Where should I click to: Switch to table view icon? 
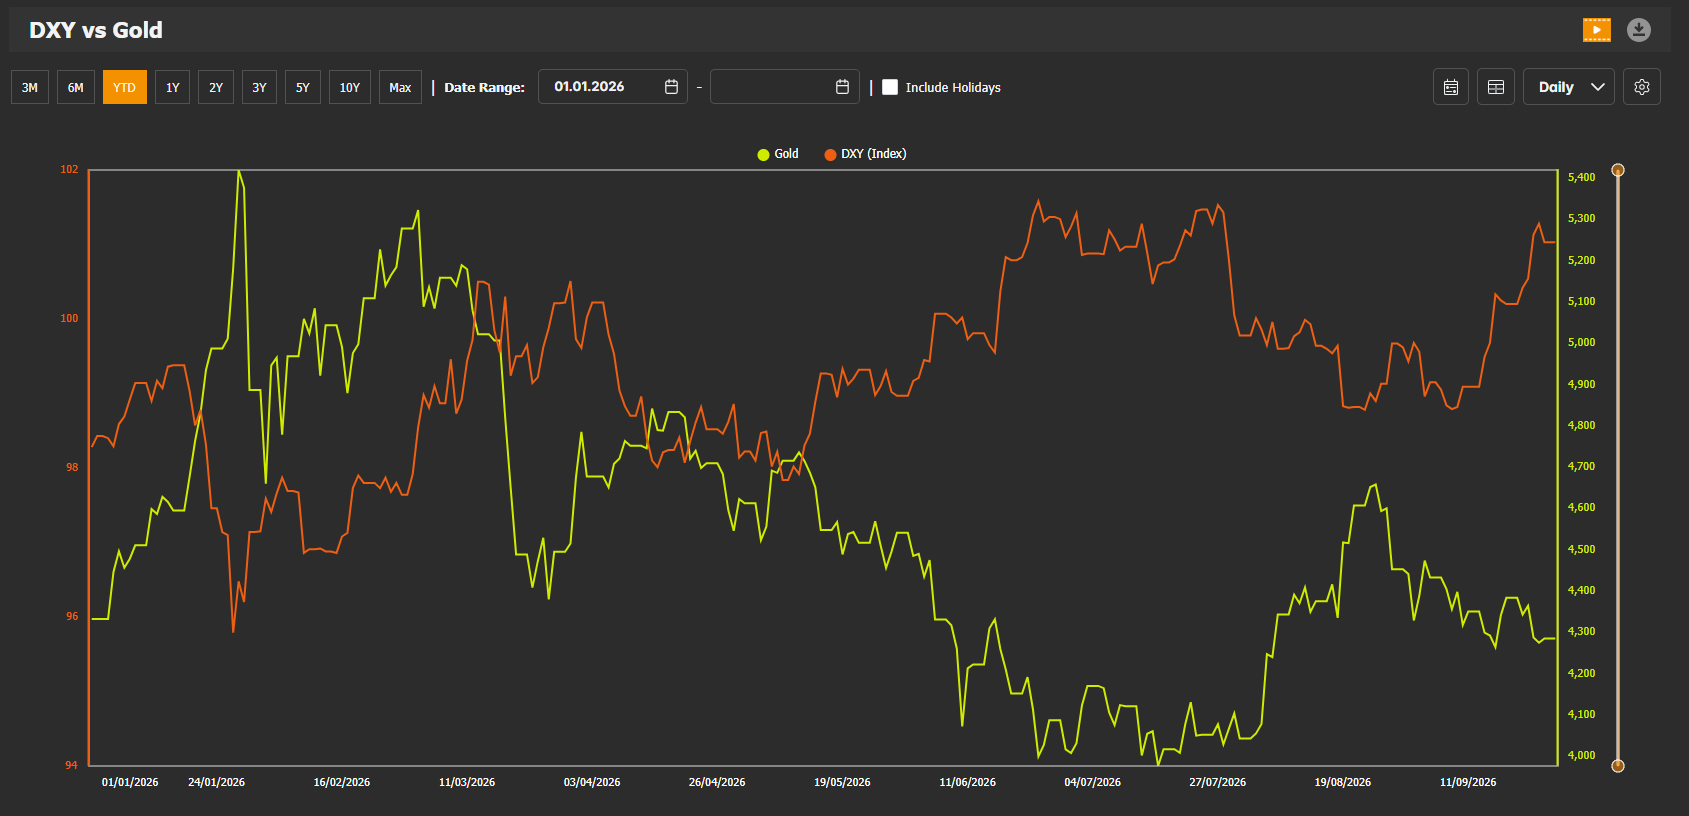(x=1496, y=87)
